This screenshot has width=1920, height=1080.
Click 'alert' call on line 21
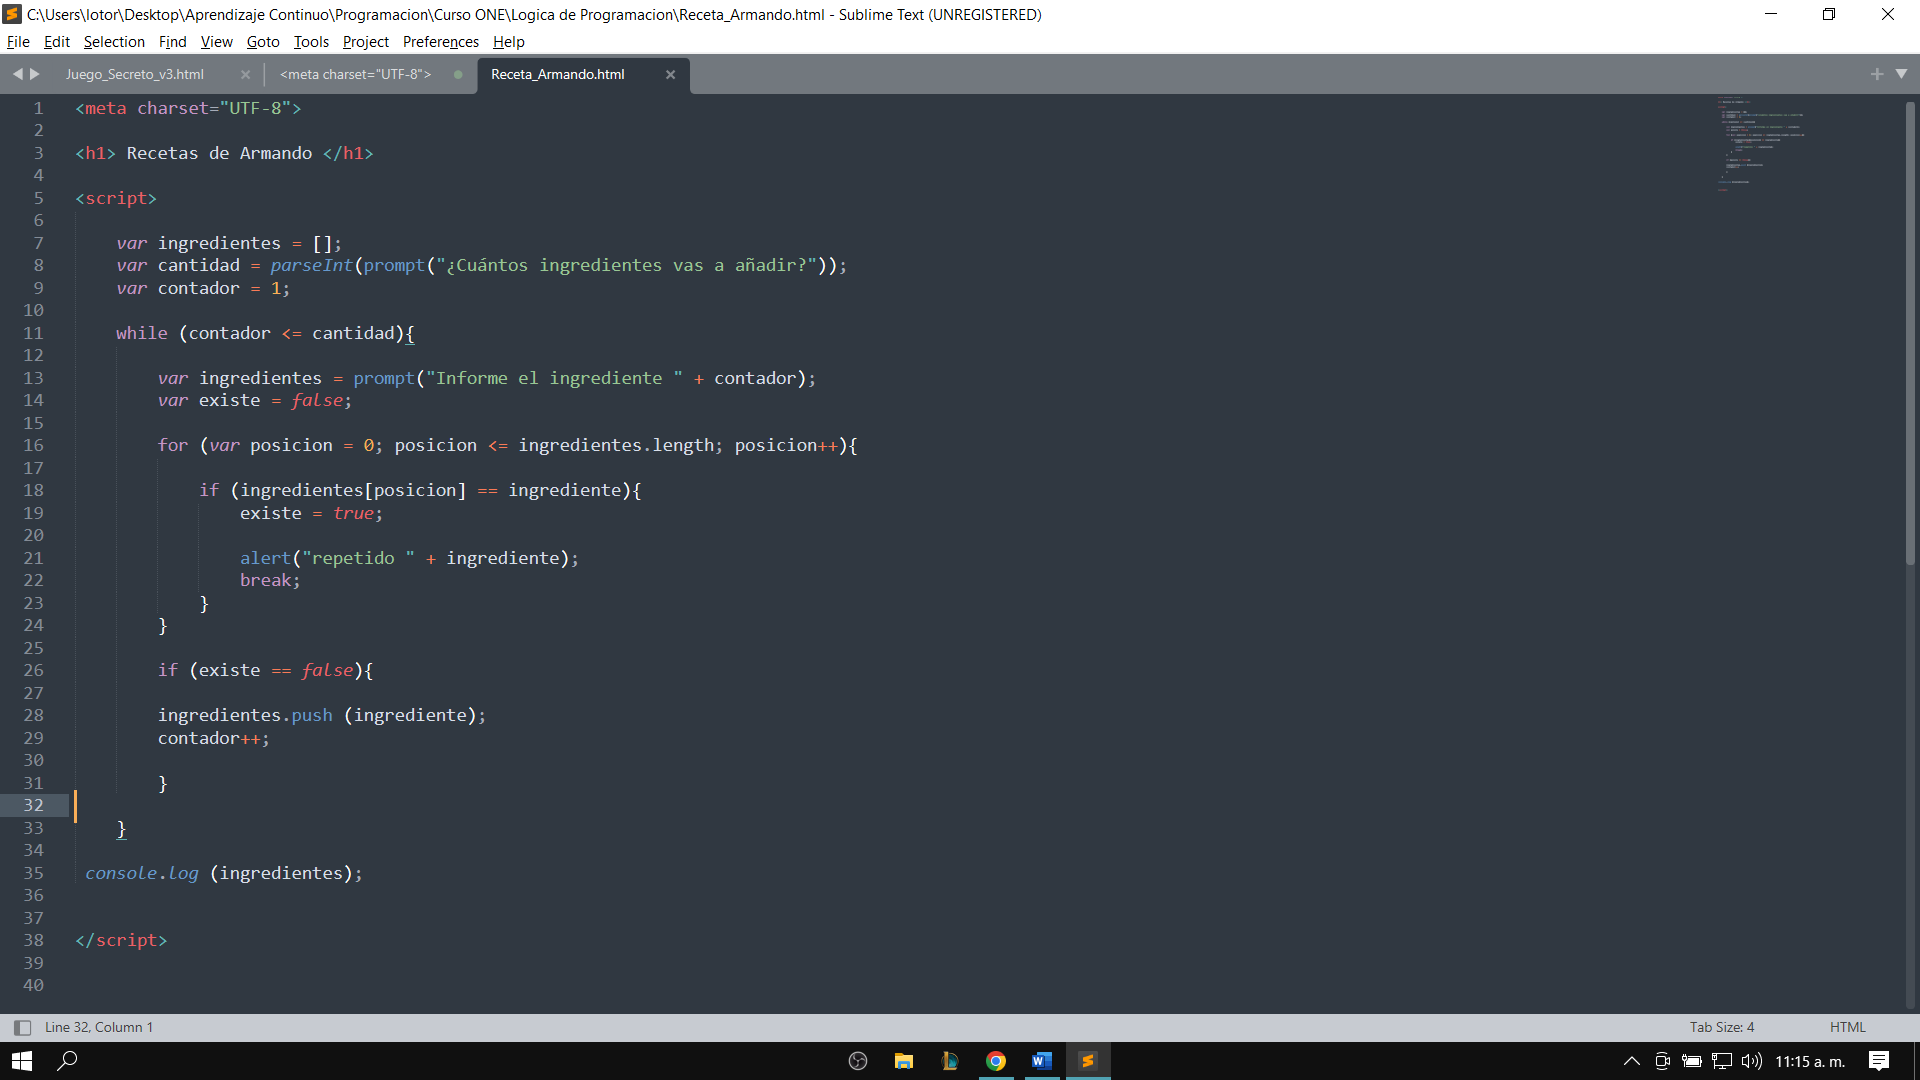pyautogui.click(x=265, y=558)
